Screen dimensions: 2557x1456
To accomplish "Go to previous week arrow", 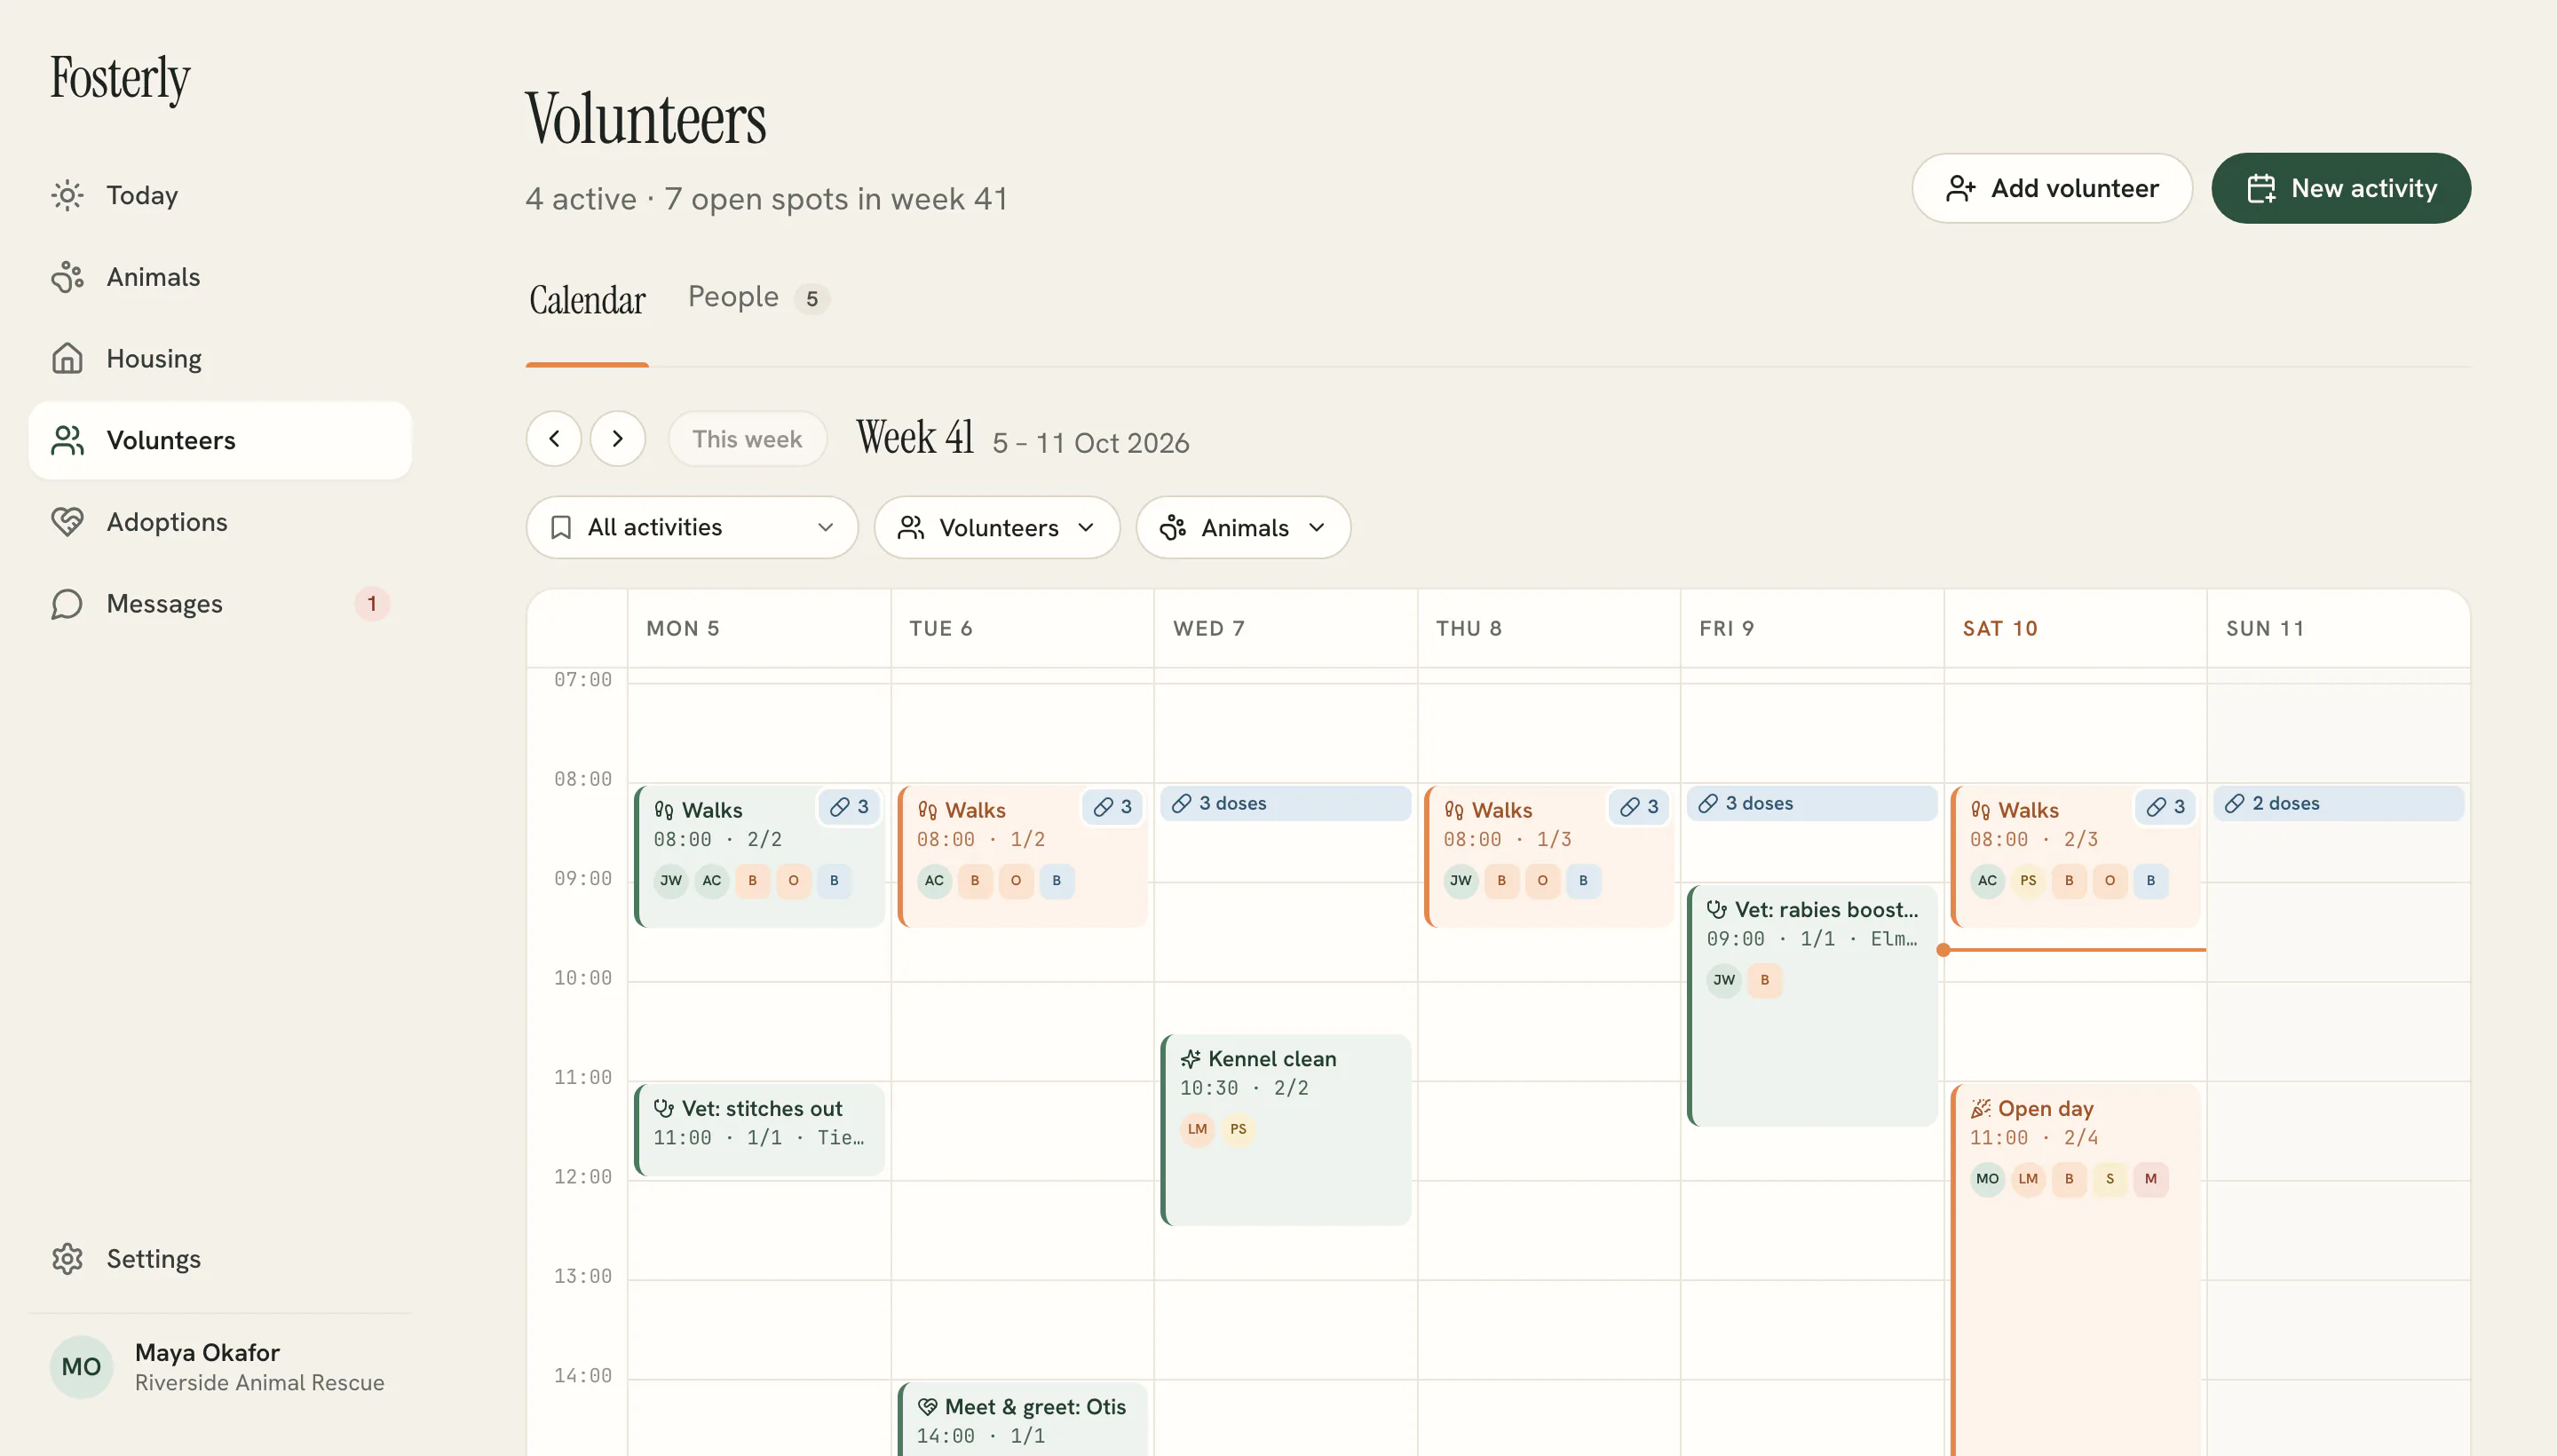I will (x=554, y=439).
